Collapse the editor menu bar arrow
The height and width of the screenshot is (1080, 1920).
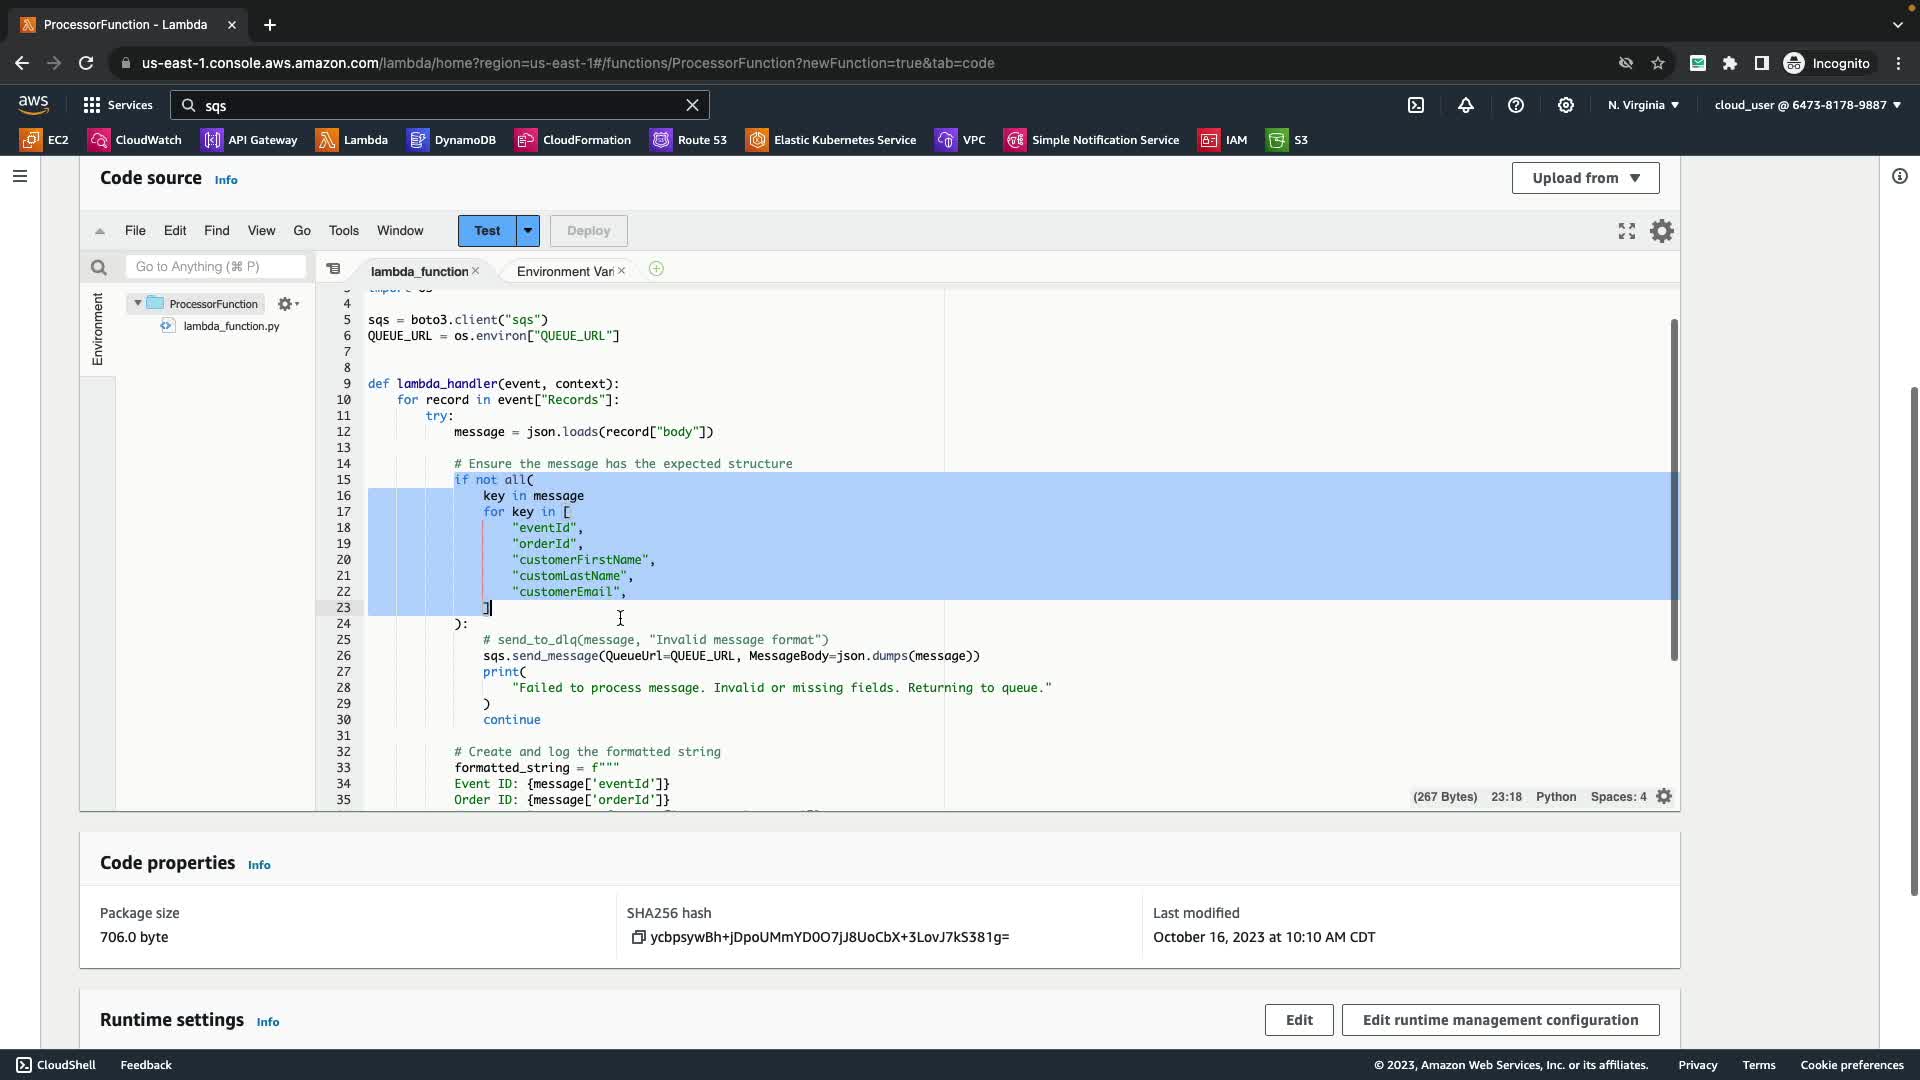[100, 231]
